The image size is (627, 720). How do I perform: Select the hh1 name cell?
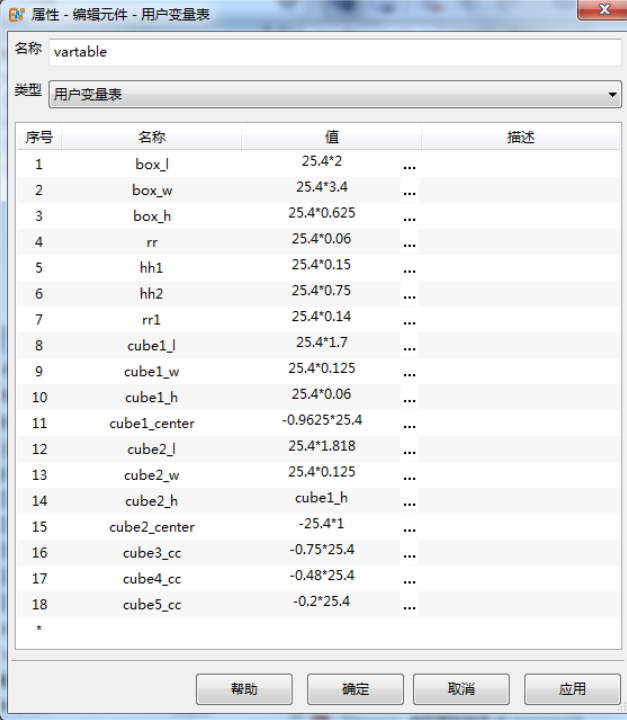click(152, 268)
